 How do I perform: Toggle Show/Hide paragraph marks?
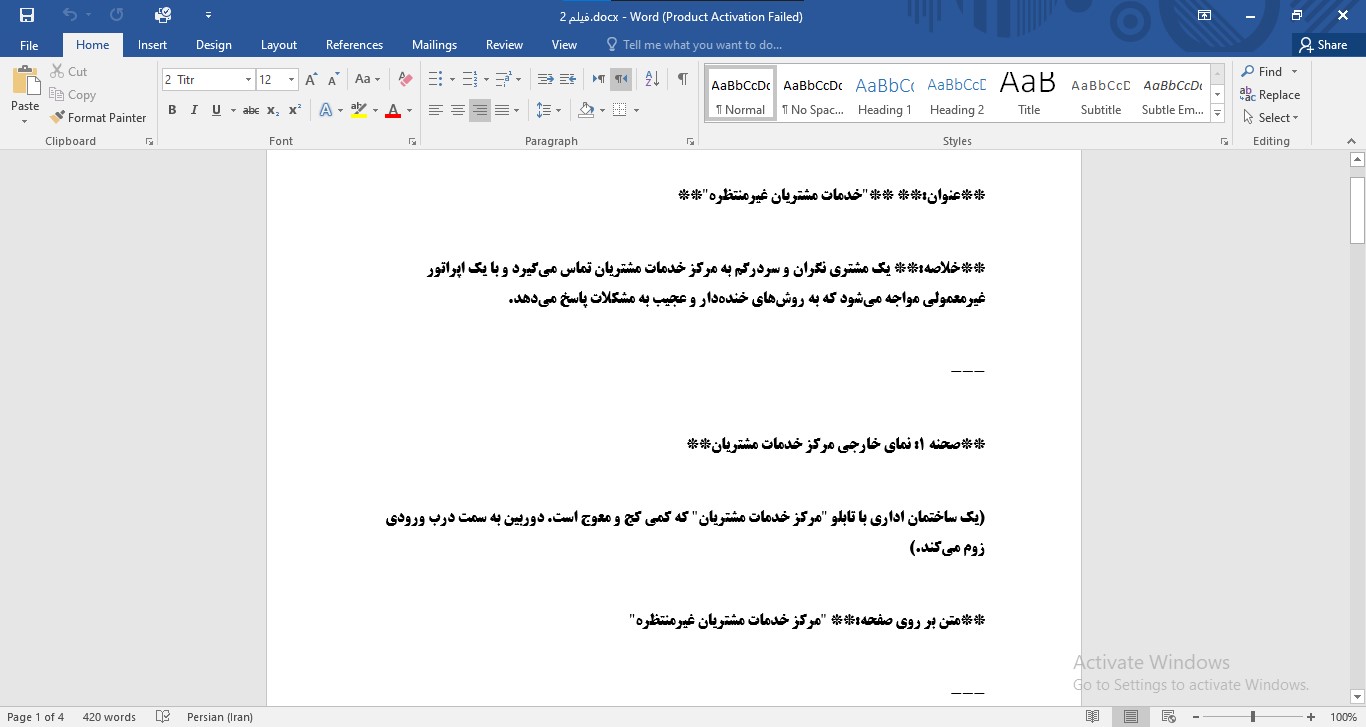click(682, 79)
